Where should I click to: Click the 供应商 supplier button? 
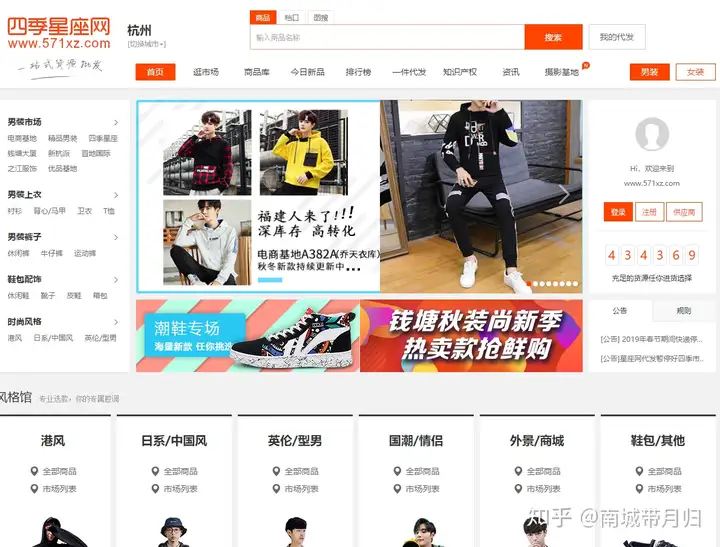(684, 212)
